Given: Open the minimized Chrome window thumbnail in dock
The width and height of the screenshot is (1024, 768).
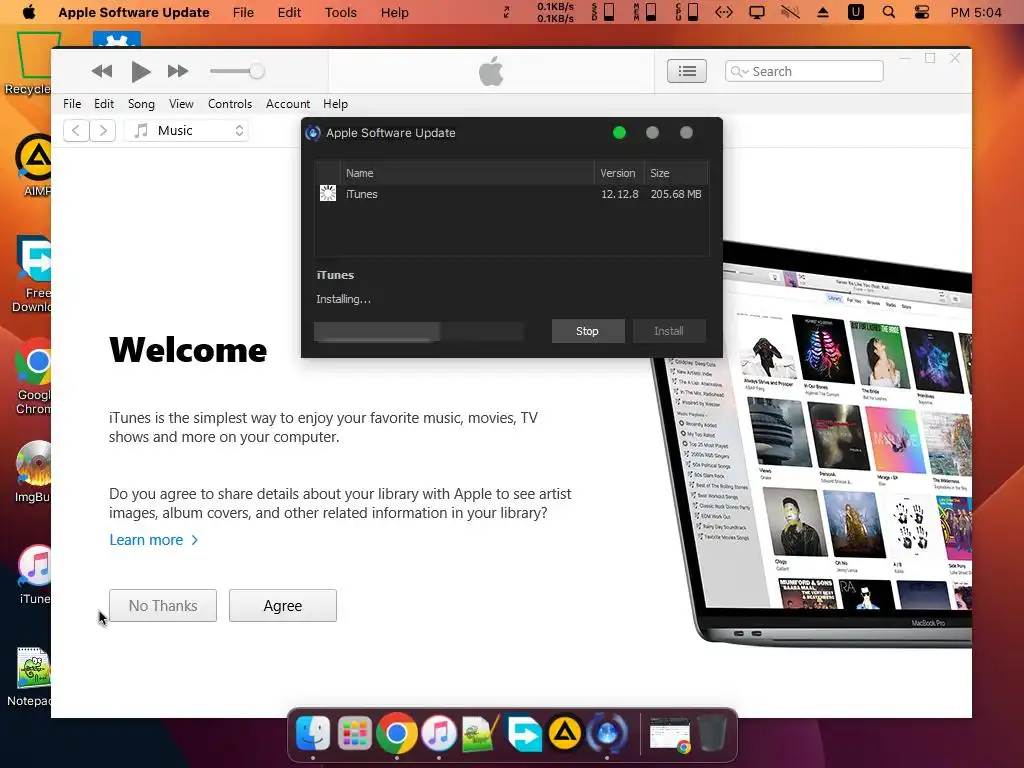Looking at the screenshot, I should [670, 735].
